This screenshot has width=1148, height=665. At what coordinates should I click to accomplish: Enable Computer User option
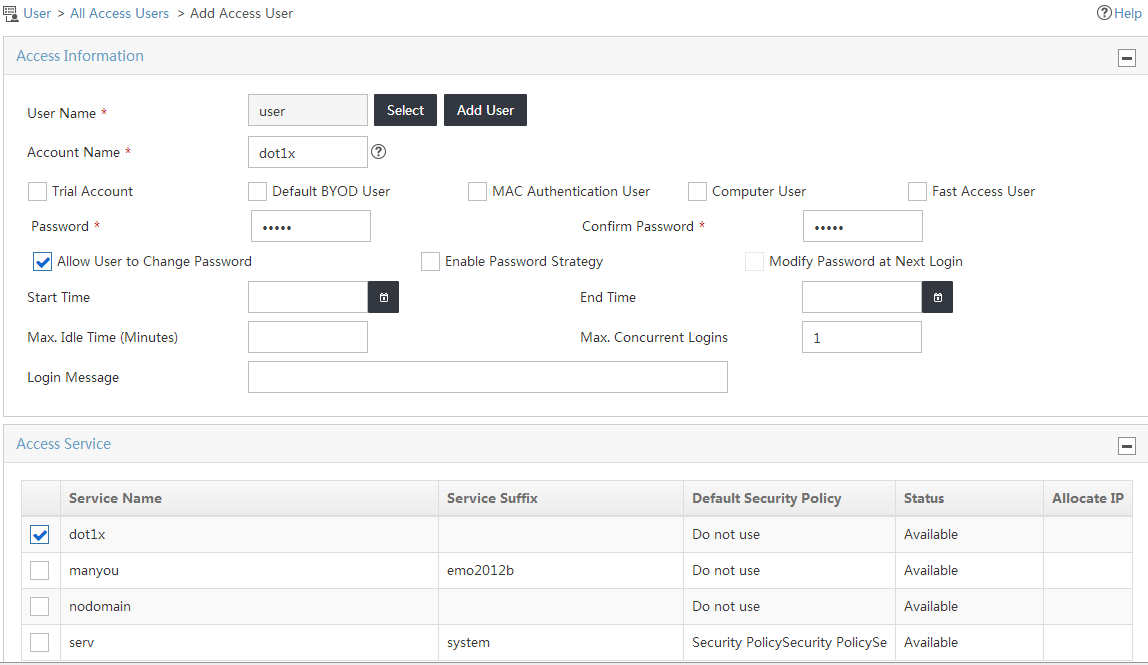698,191
